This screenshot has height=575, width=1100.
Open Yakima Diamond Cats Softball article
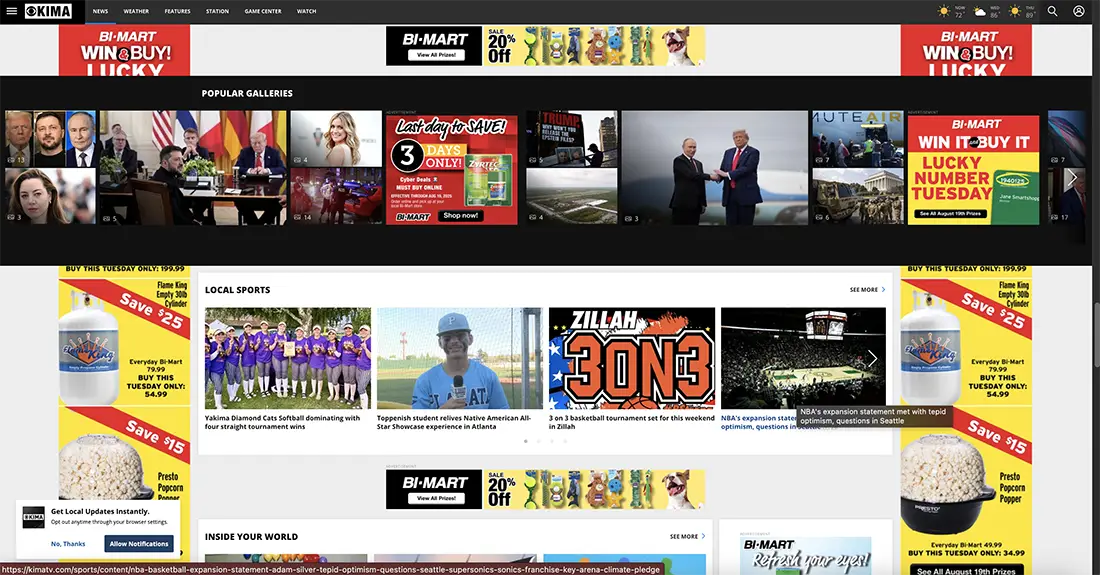pyautogui.click(x=282, y=422)
